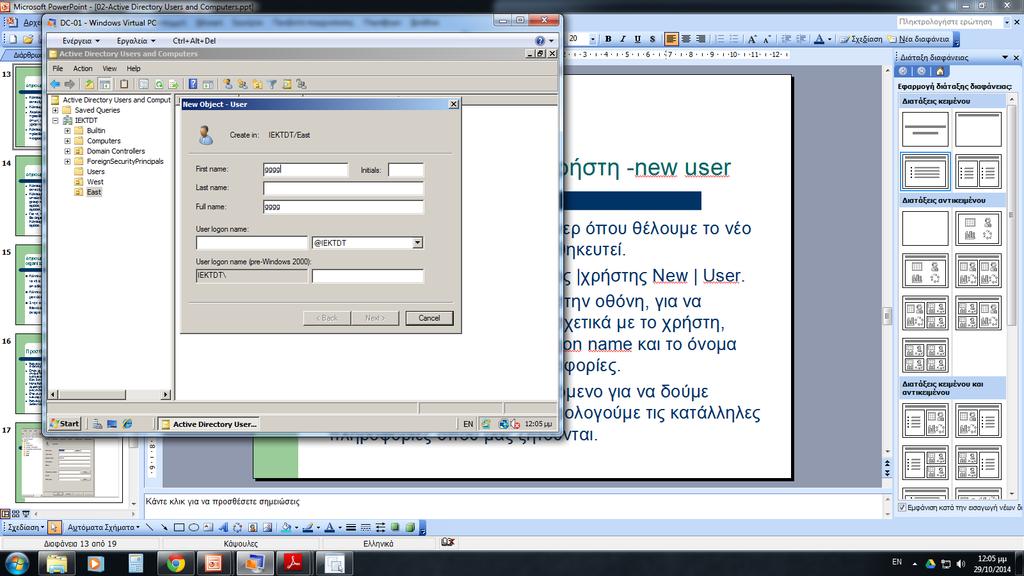1024x576 pixels.
Task: Open Google Chrome from the Windows taskbar
Action: coord(175,563)
